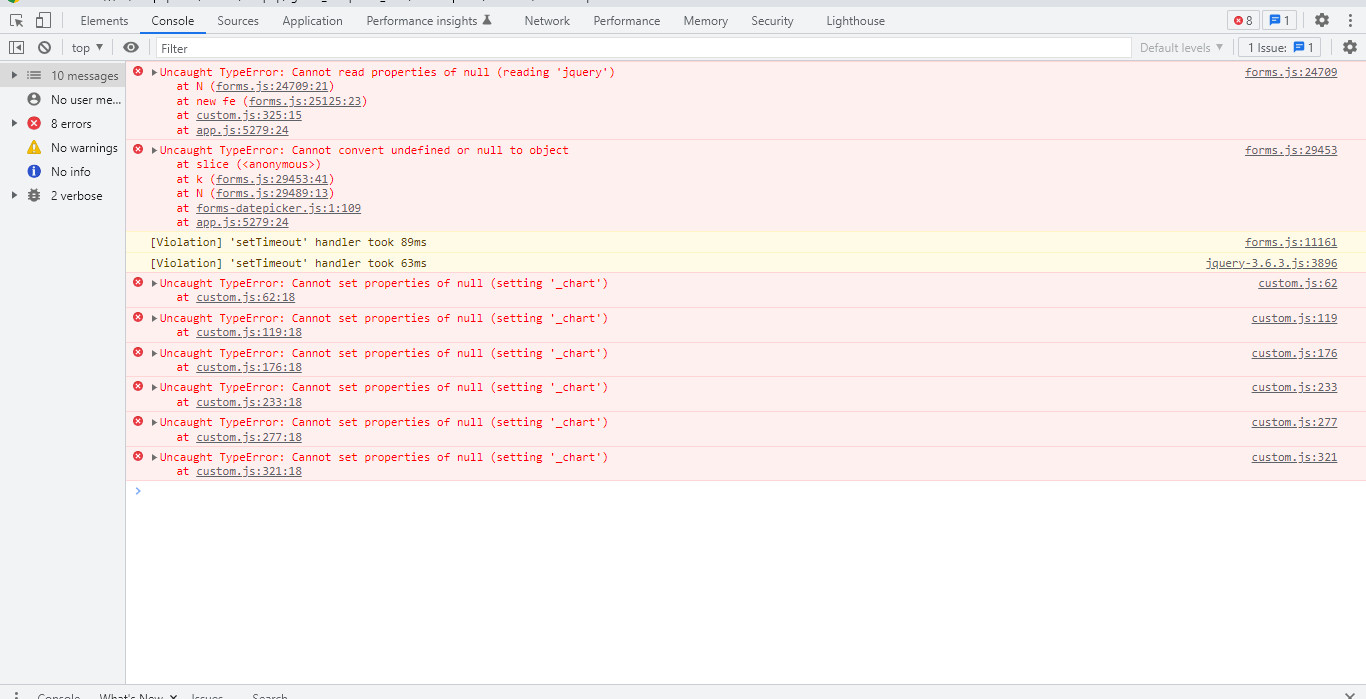This screenshot has width=1366, height=699.
Task: Open the 'Default levels' dropdown
Action: point(1181,47)
